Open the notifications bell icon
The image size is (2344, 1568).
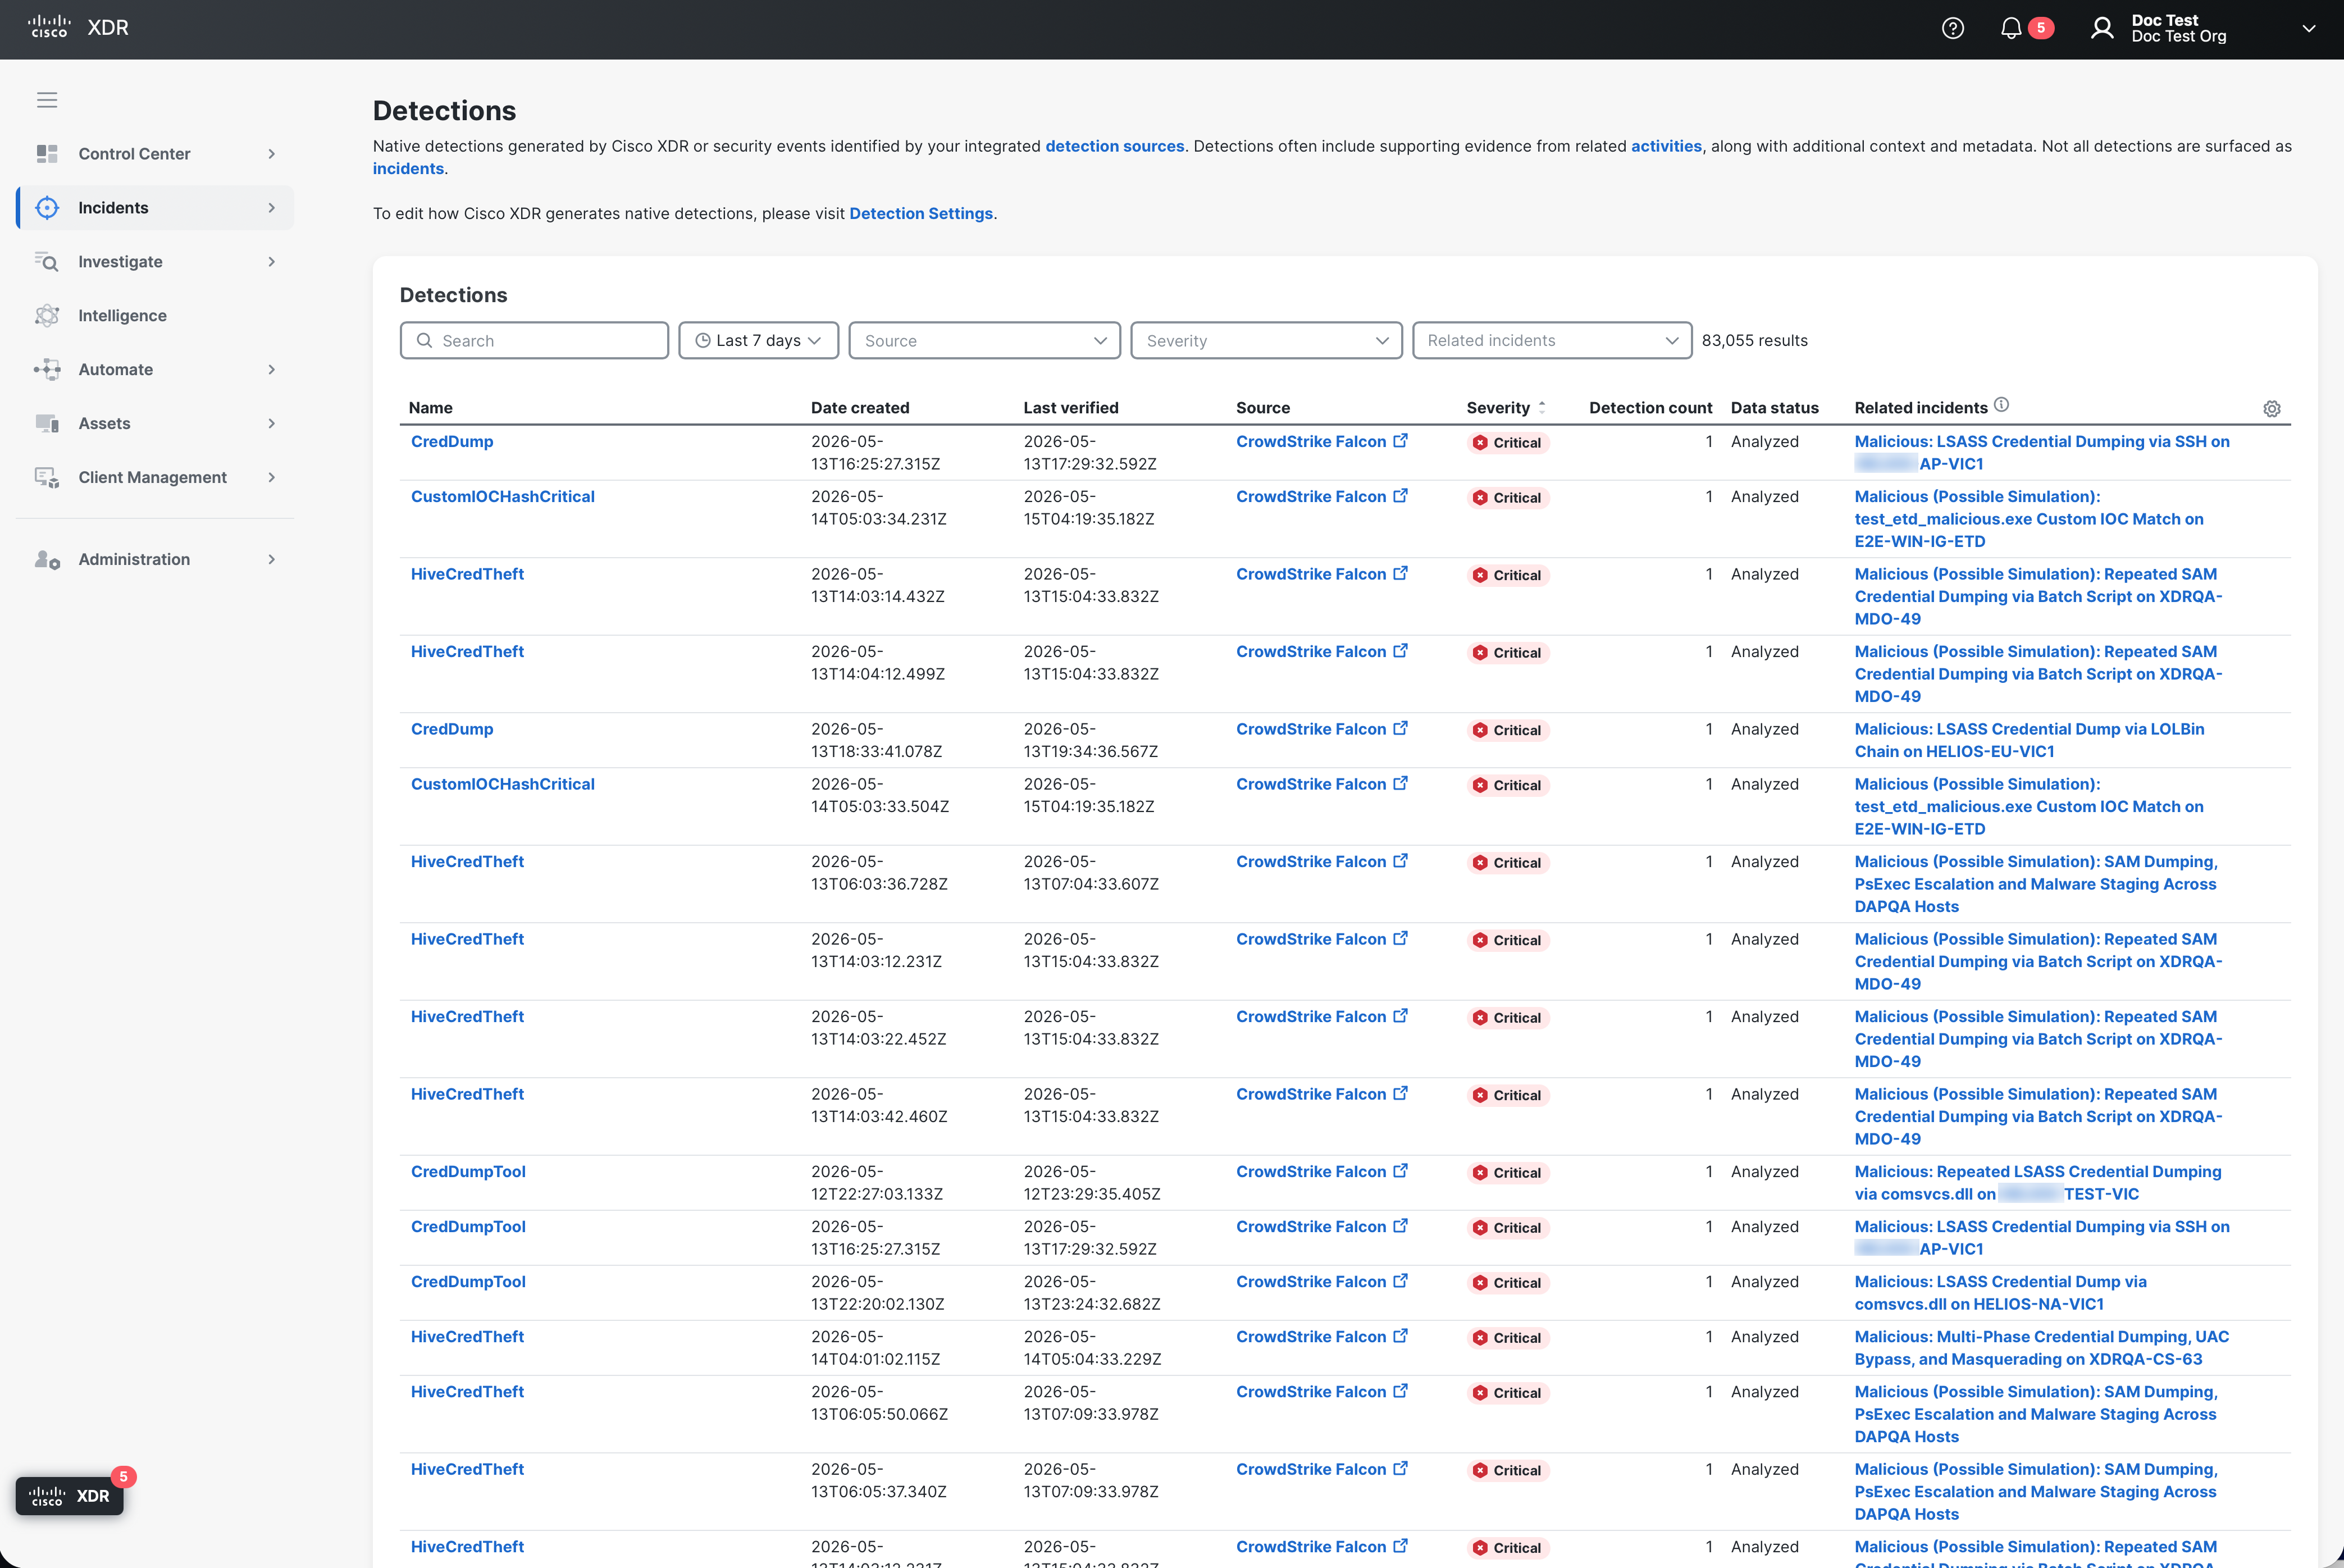pos(2011,29)
